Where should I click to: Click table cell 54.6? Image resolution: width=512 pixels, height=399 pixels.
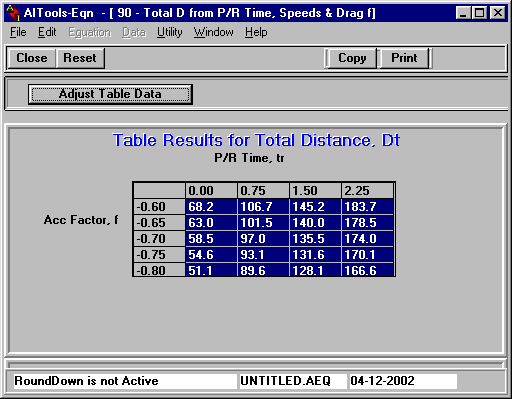(x=211, y=255)
